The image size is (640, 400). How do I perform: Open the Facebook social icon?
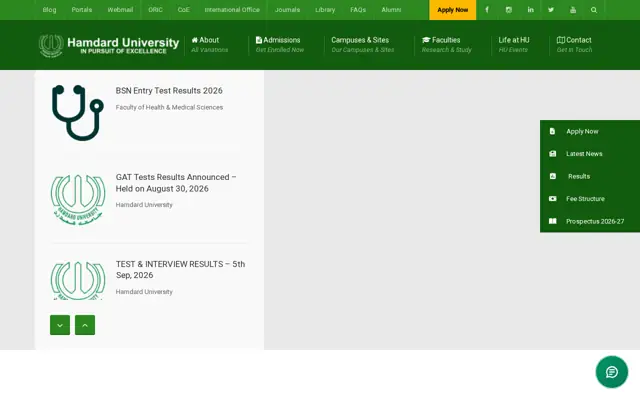click(487, 10)
